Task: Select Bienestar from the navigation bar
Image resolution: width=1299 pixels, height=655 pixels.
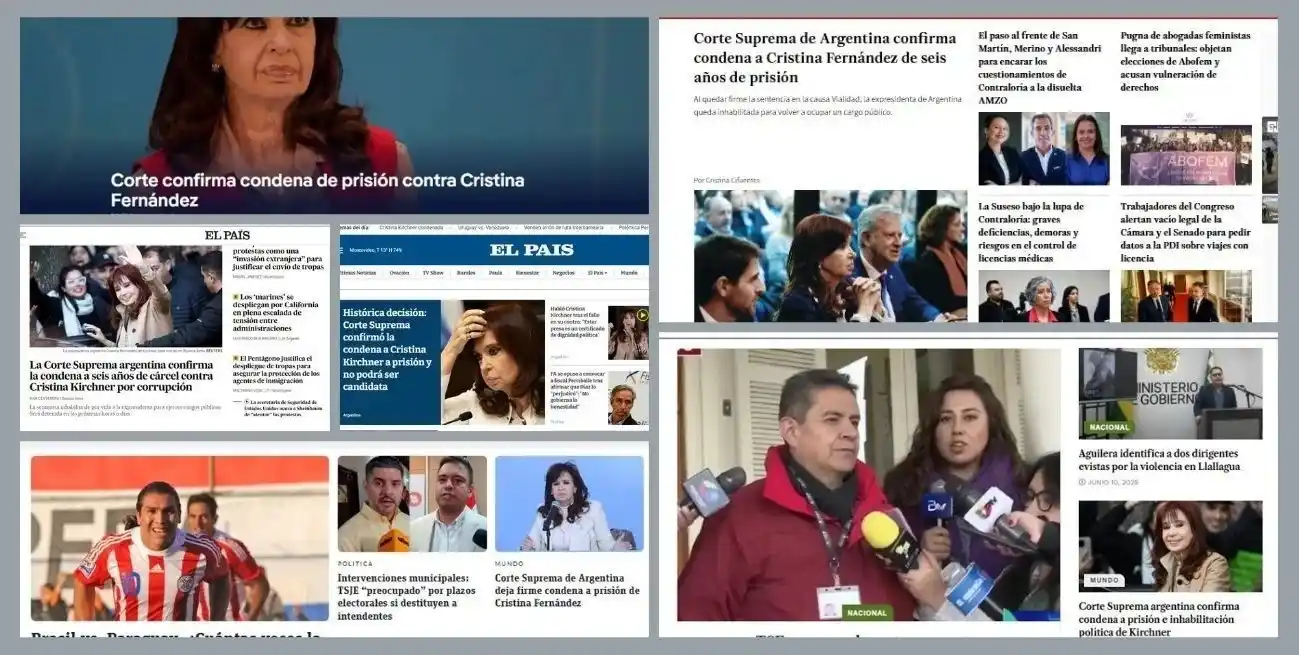Action: (528, 273)
